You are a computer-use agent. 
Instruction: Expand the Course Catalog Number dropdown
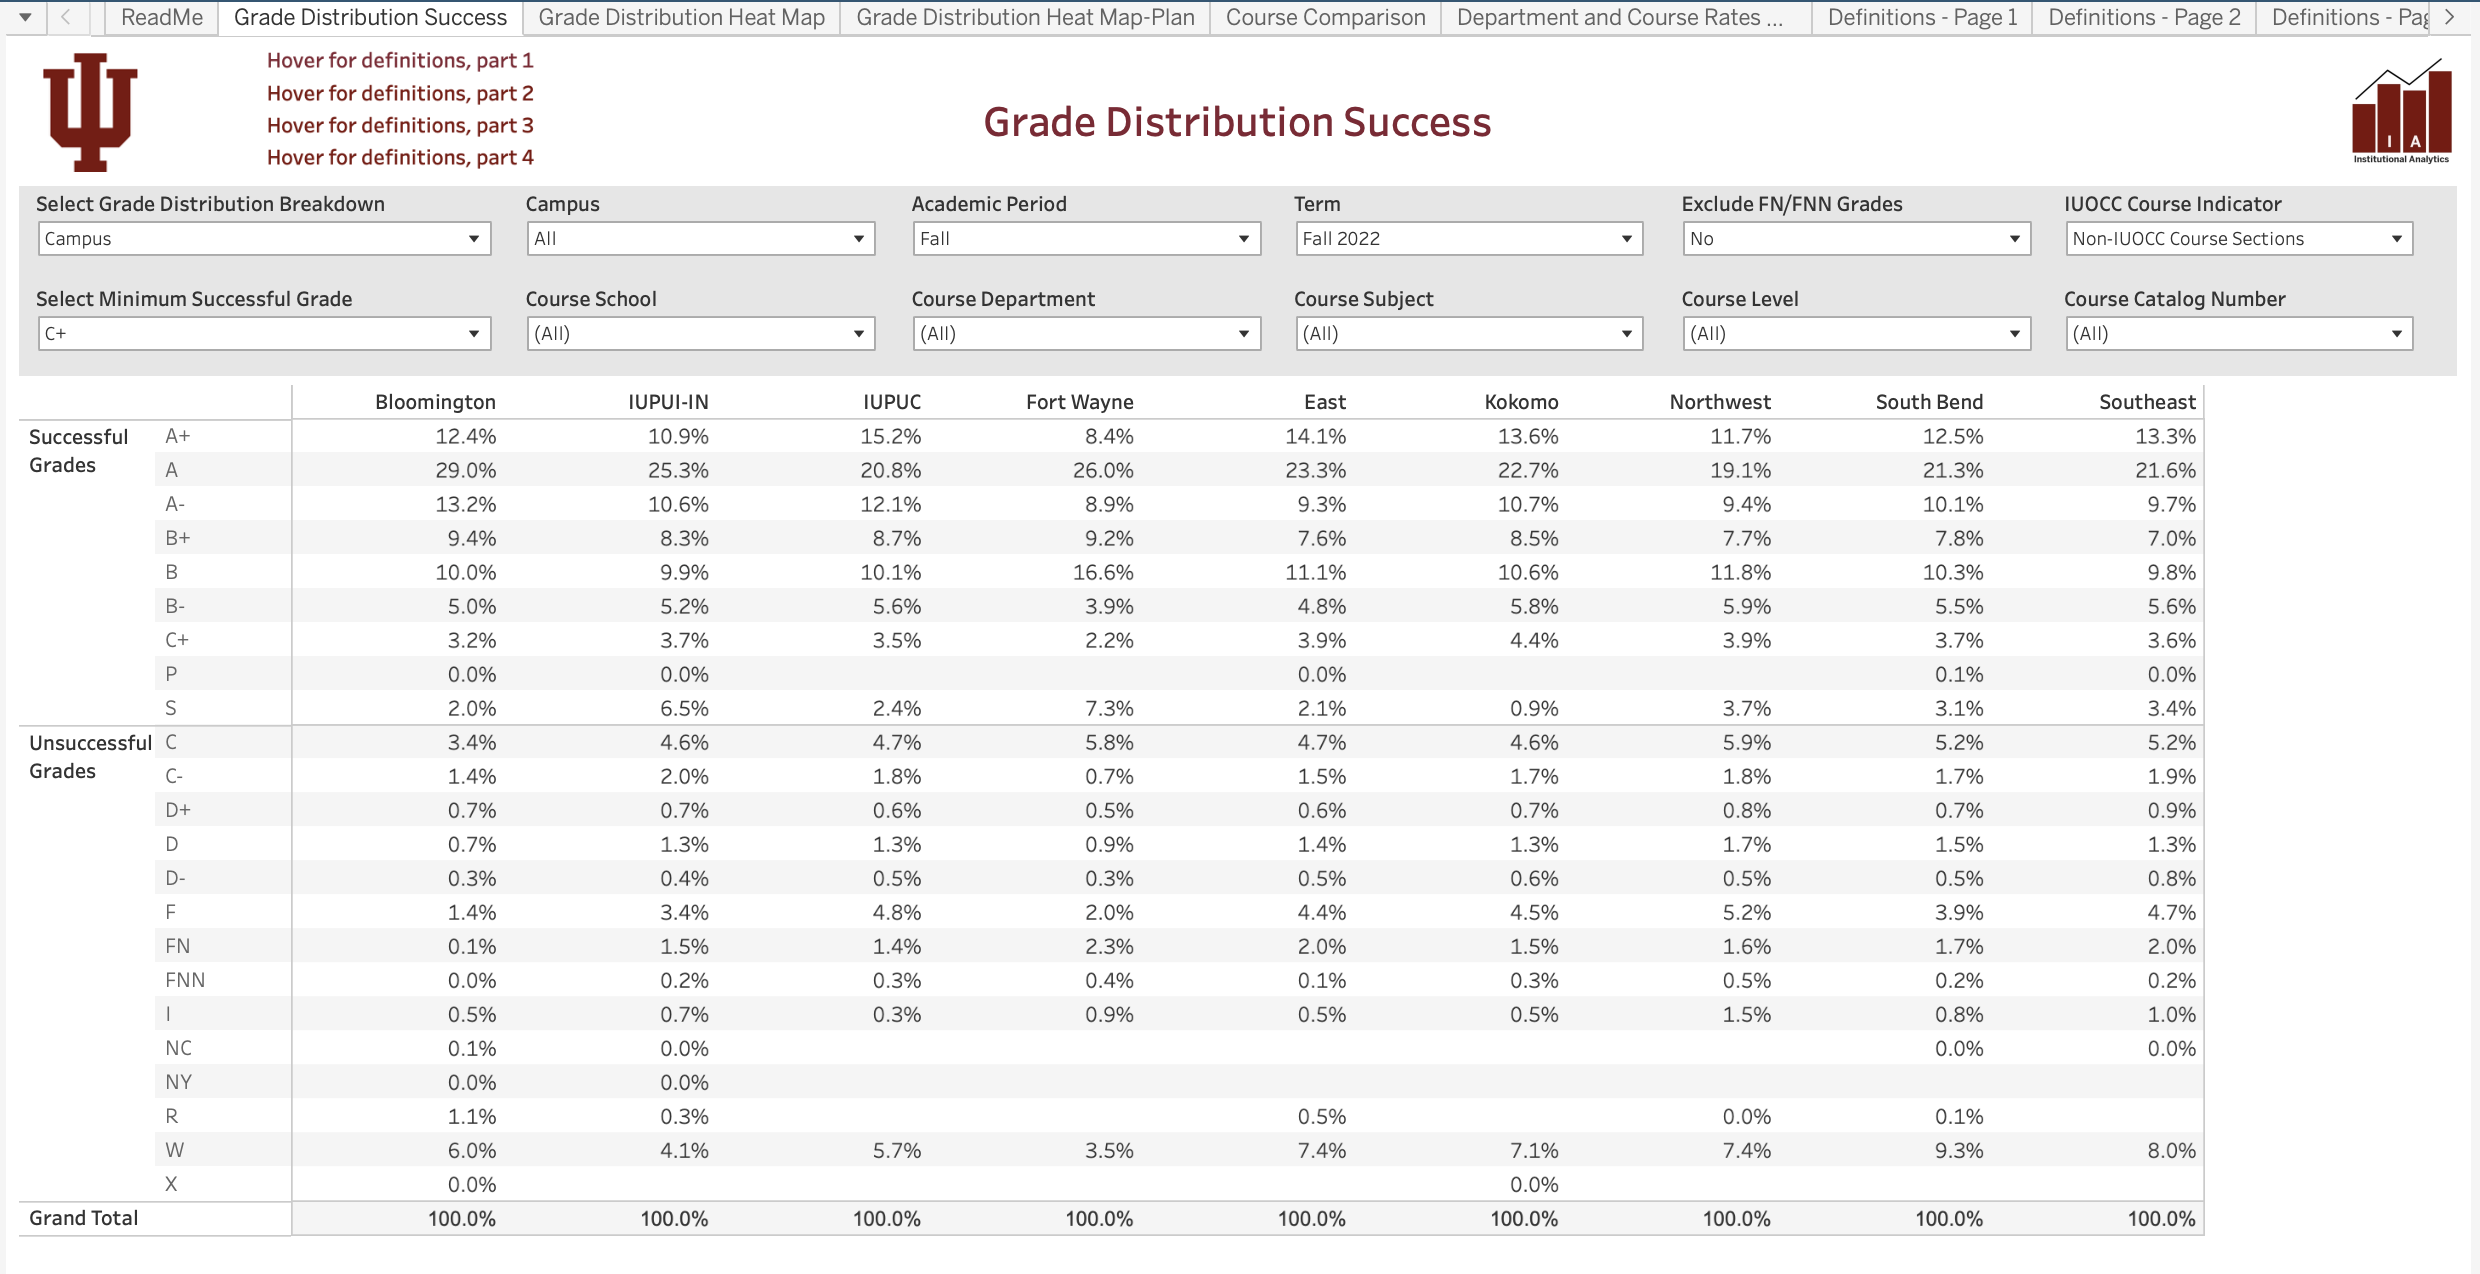[x=2238, y=334]
